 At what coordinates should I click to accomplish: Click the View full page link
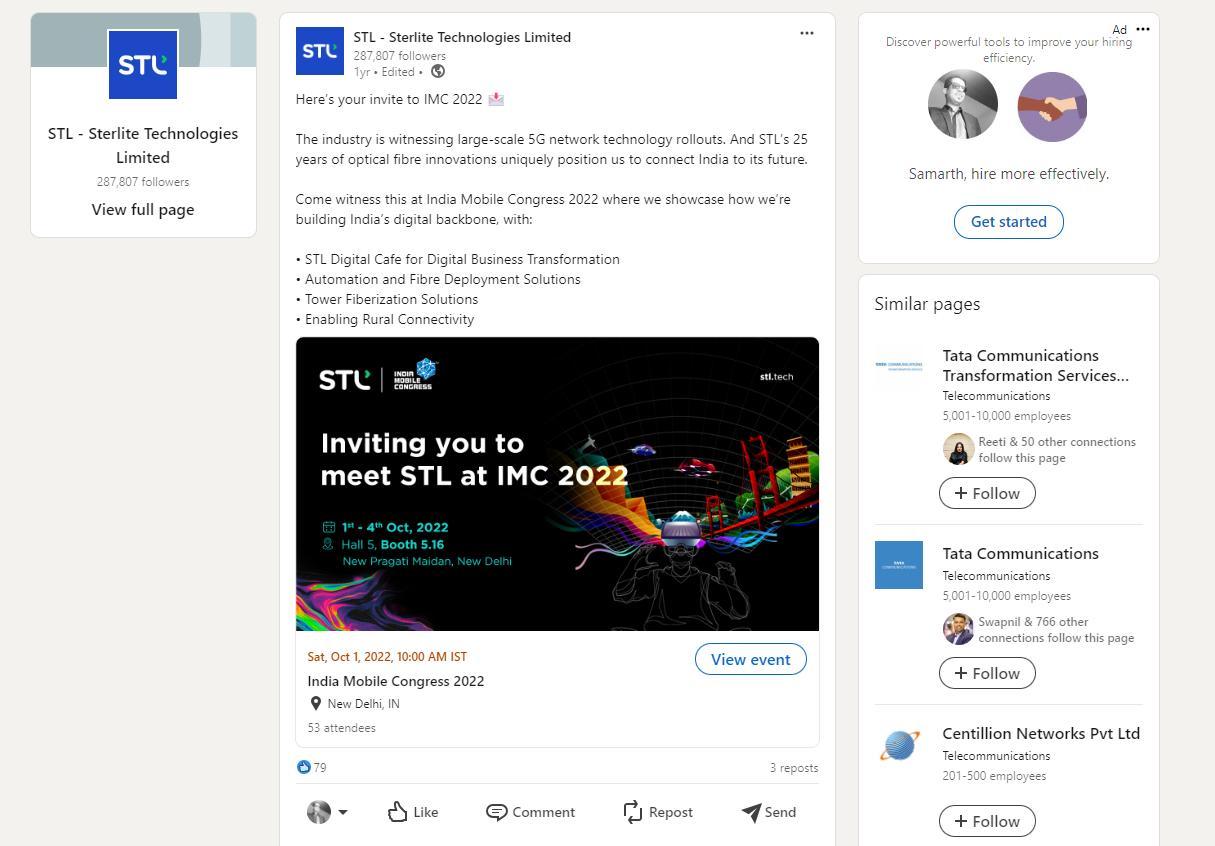point(143,209)
